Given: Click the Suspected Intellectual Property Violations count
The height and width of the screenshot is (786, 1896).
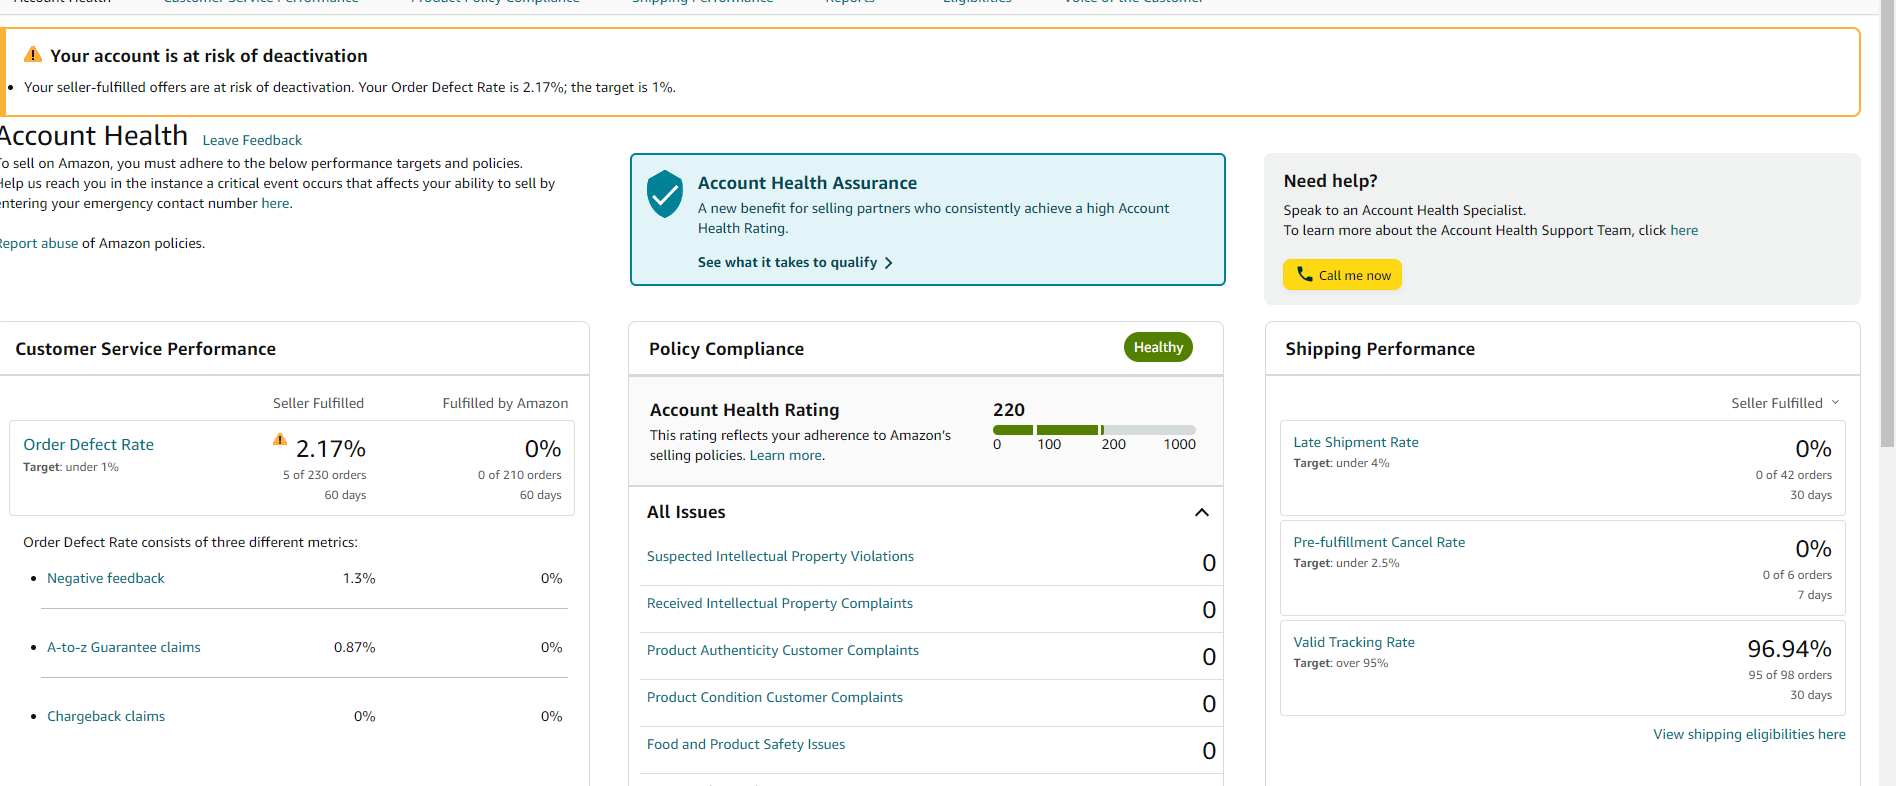Looking at the screenshot, I should click(1209, 563).
